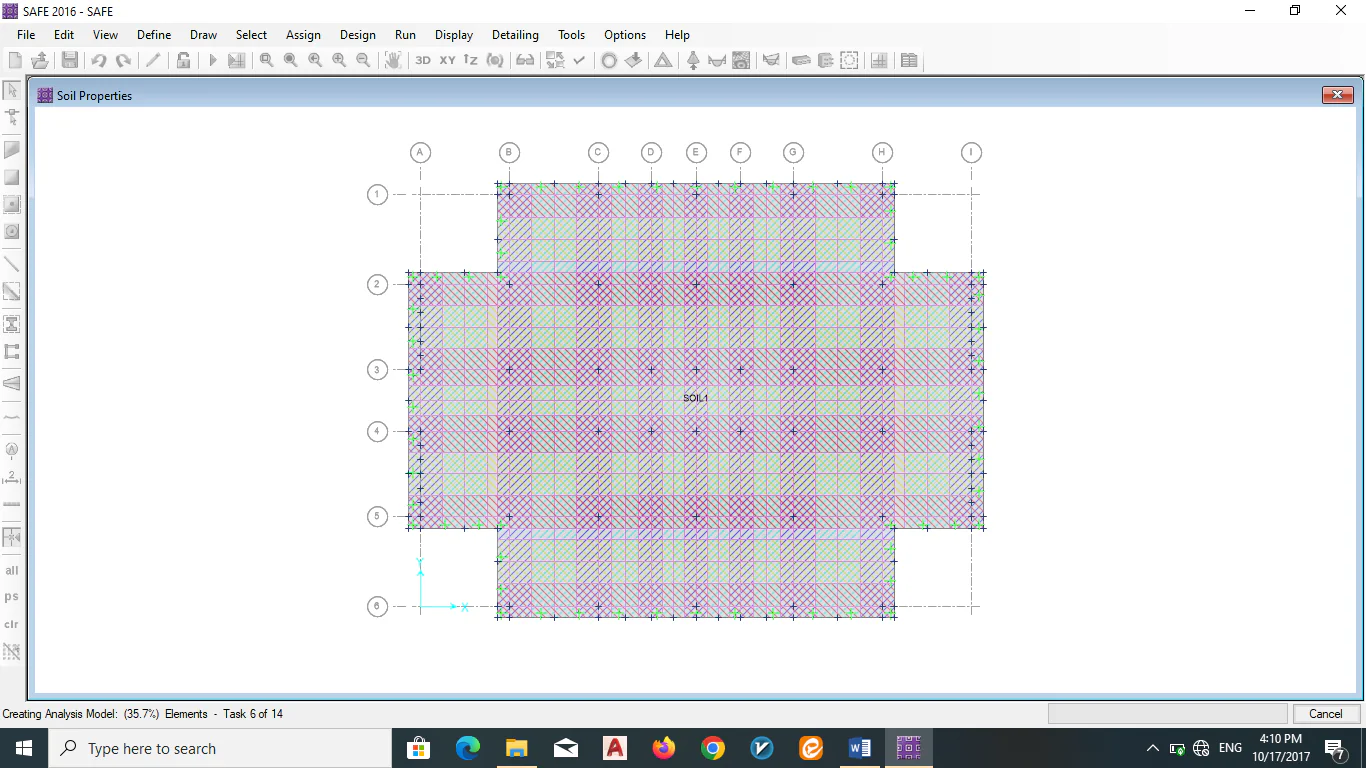Click the 'all' select-all side button
Viewport: 1366px width, 768px height.
[x=12, y=571]
